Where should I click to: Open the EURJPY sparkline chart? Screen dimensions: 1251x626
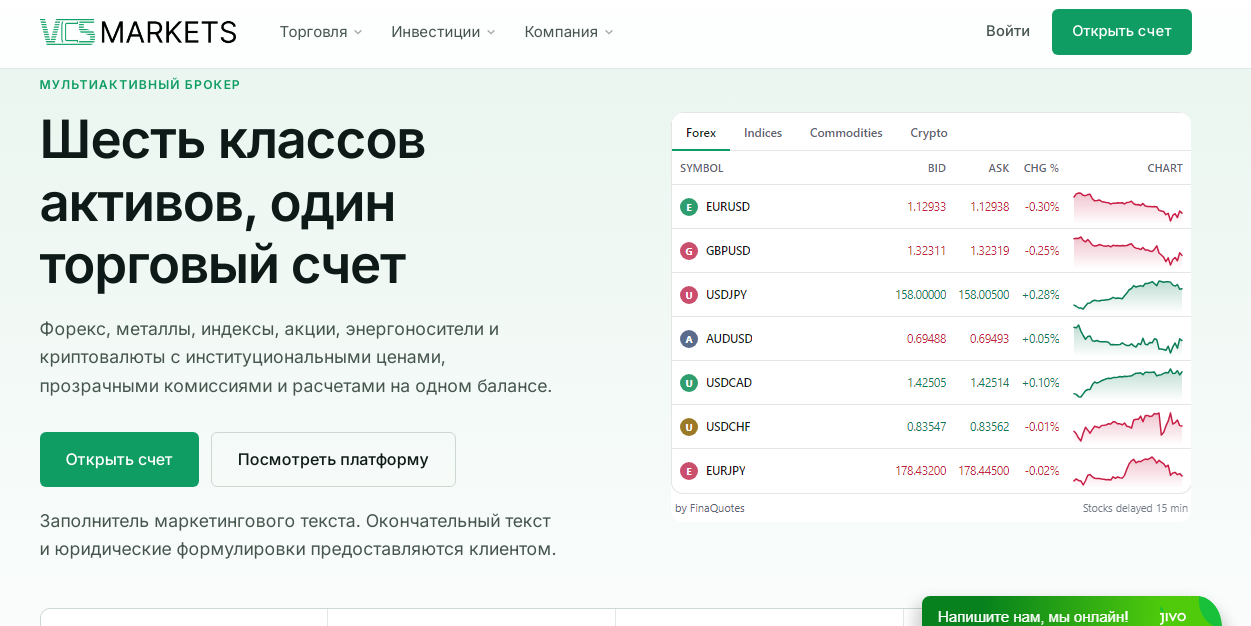[x=1128, y=471]
